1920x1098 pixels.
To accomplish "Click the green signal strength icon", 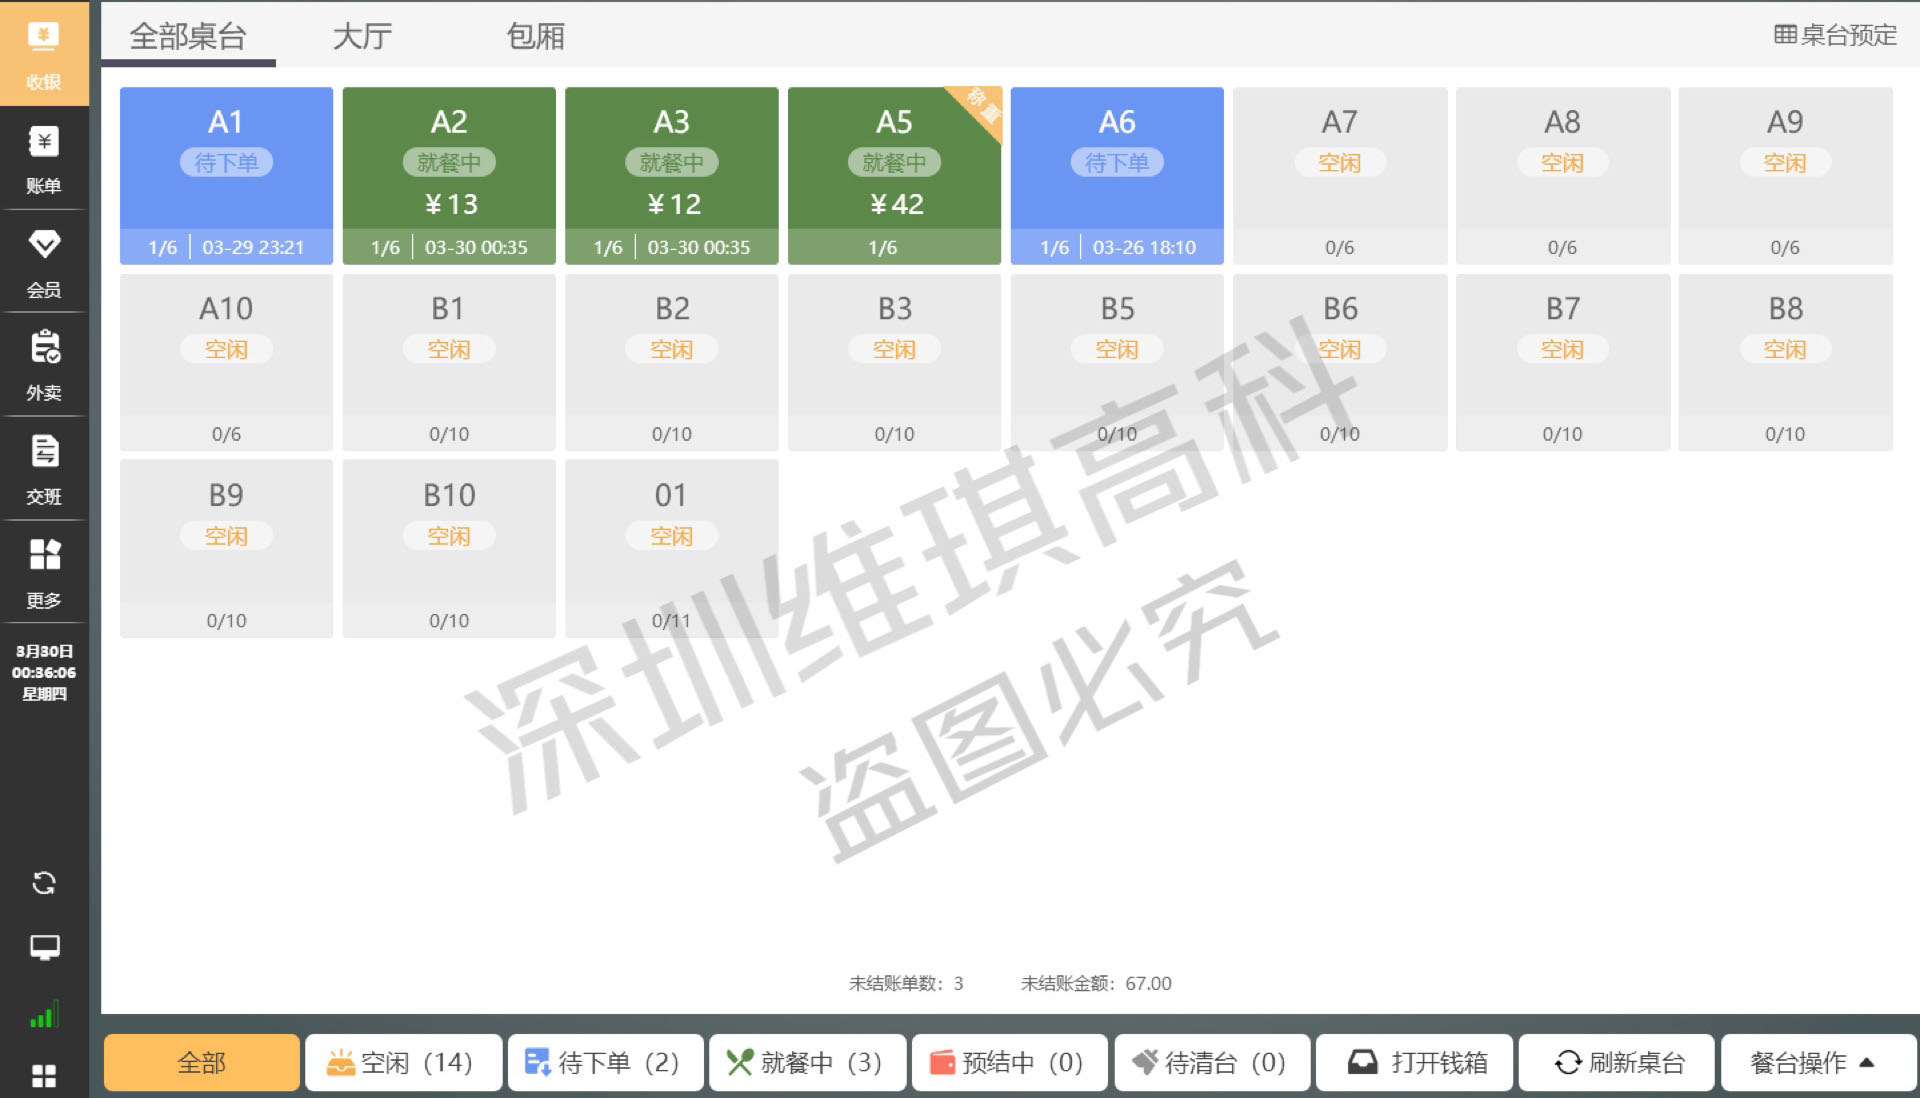I will 44,1015.
